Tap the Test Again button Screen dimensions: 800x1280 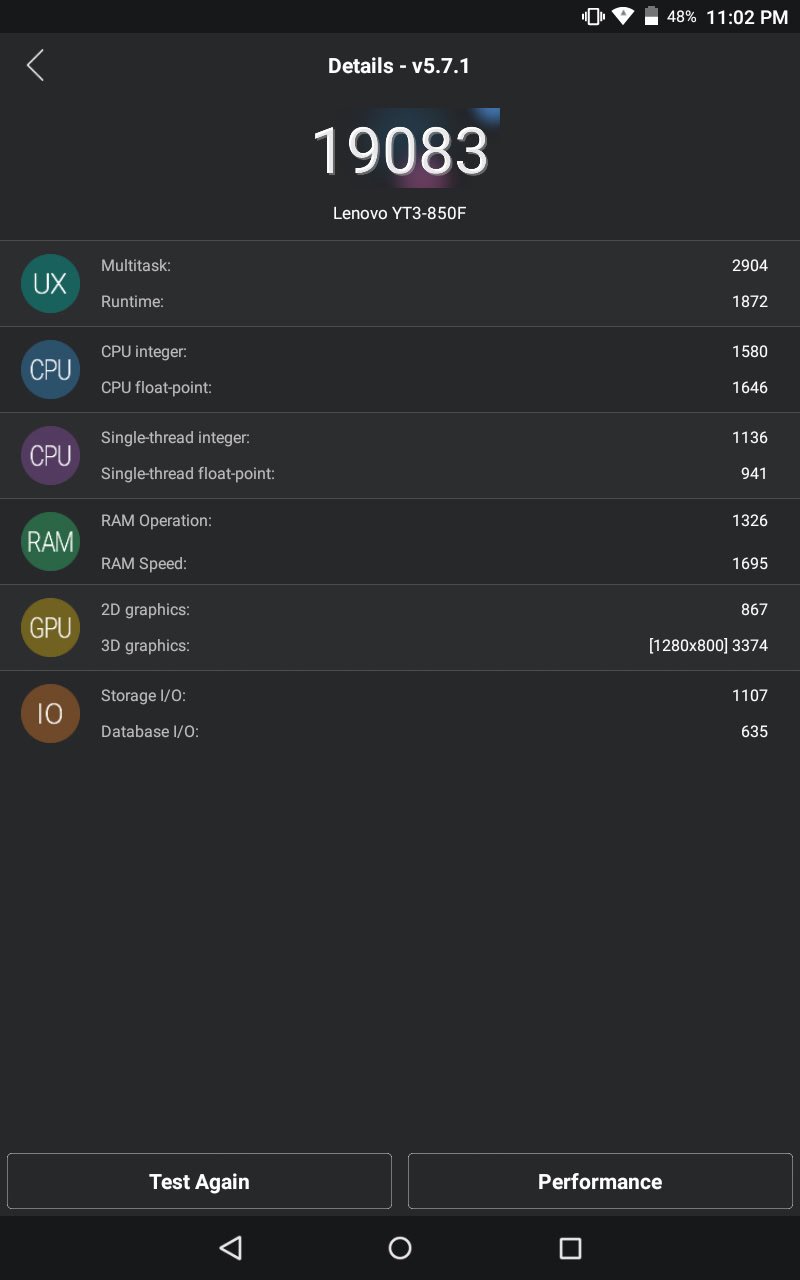pyautogui.click(x=199, y=1181)
